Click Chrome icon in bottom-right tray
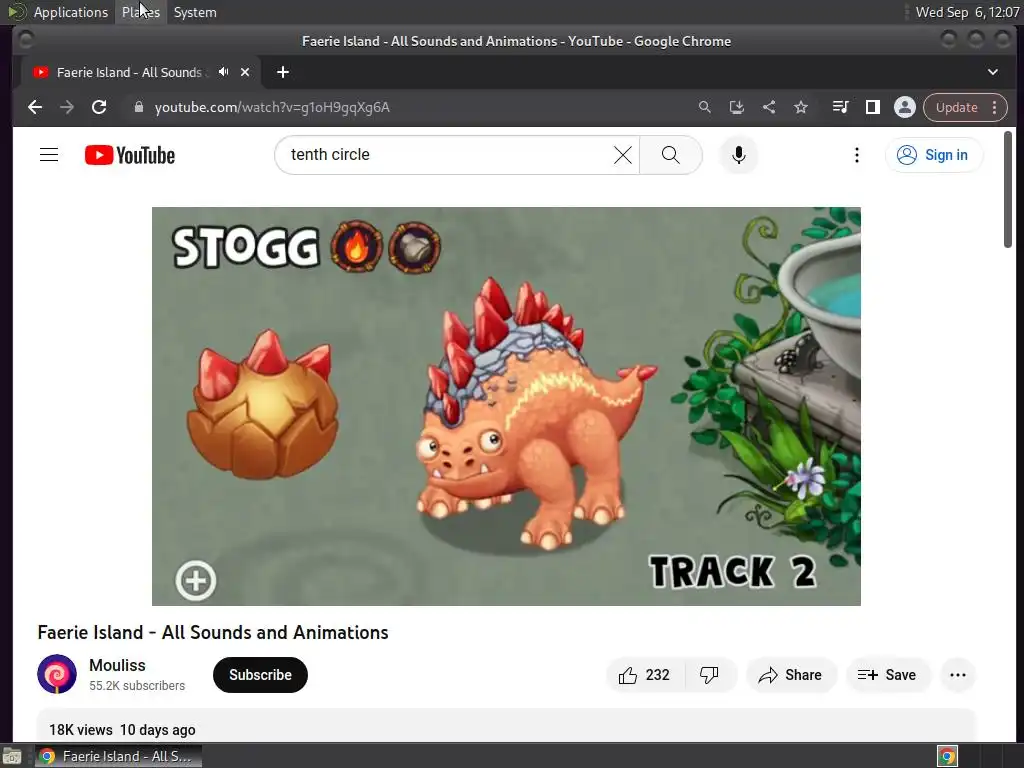 [947, 756]
